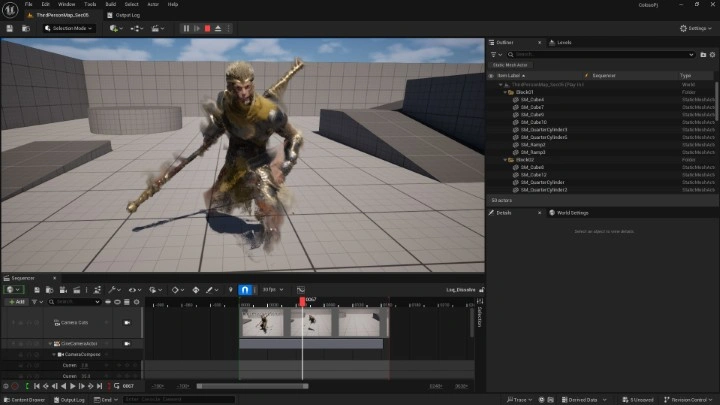Click the magnet snapping icon in Sequencer
This screenshot has height=405, width=720.
(245, 290)
